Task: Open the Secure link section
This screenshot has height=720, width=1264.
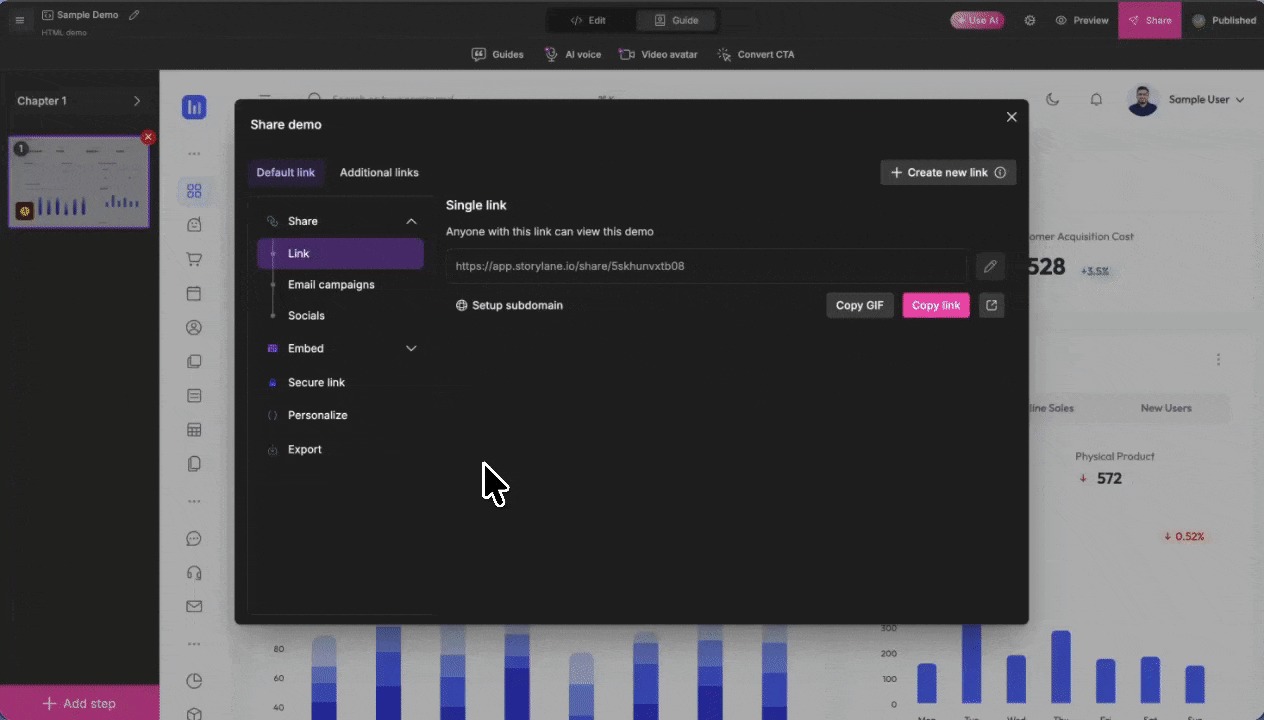Action: coord(316,382)
